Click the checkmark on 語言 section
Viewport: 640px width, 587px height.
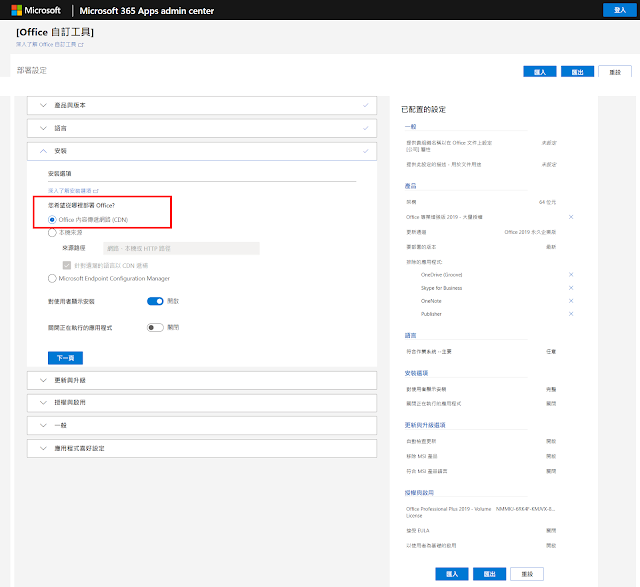pos(365,128)
